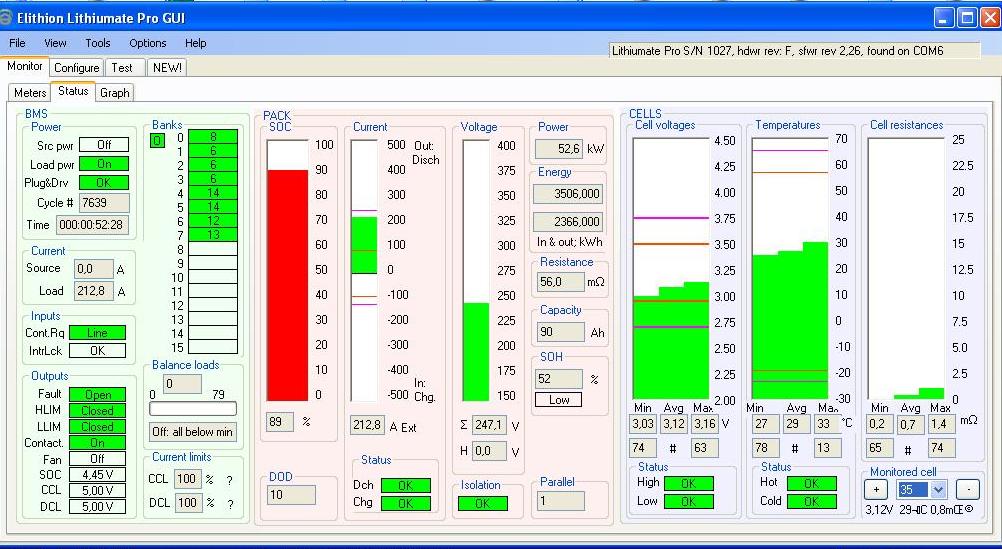Click the Cont.Rq Line indicator
The width and height of the screenshot is (1002, 549).
click(97, 333)
